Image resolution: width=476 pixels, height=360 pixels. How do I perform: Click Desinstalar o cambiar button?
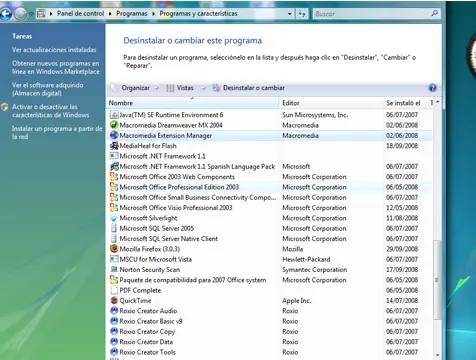coord(249,88)
